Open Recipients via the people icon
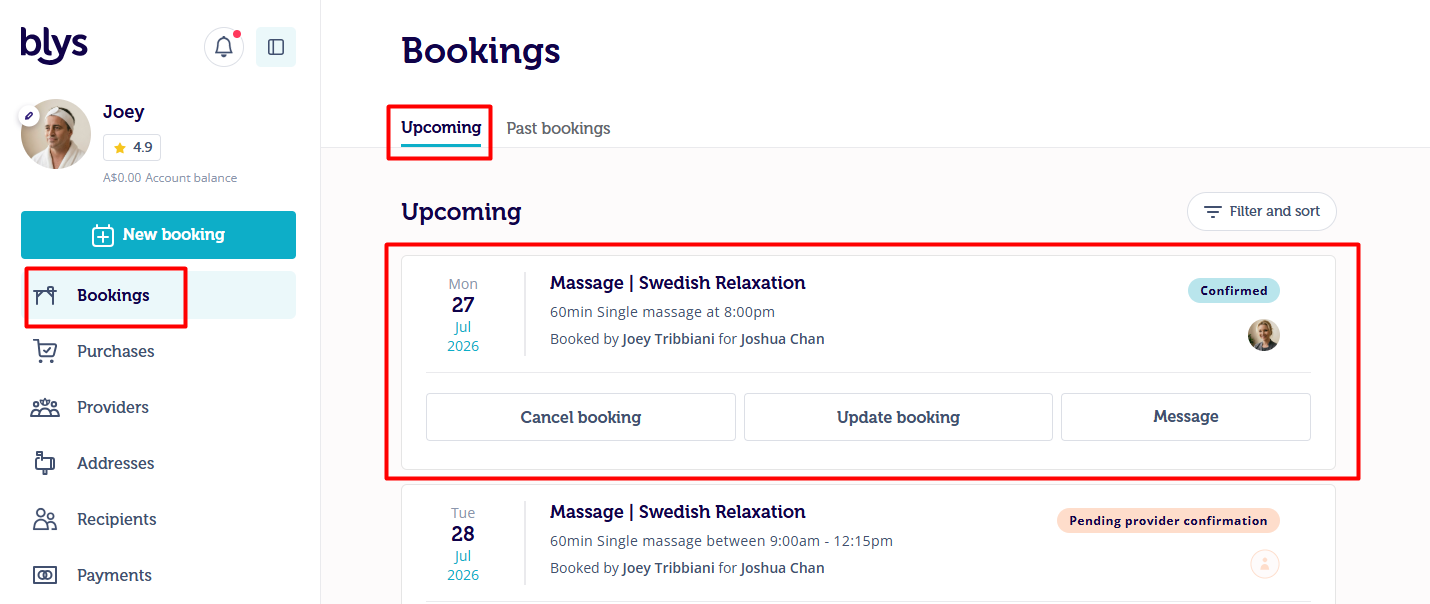Screen dimensions: 1430x604 [x=45, y=519]
